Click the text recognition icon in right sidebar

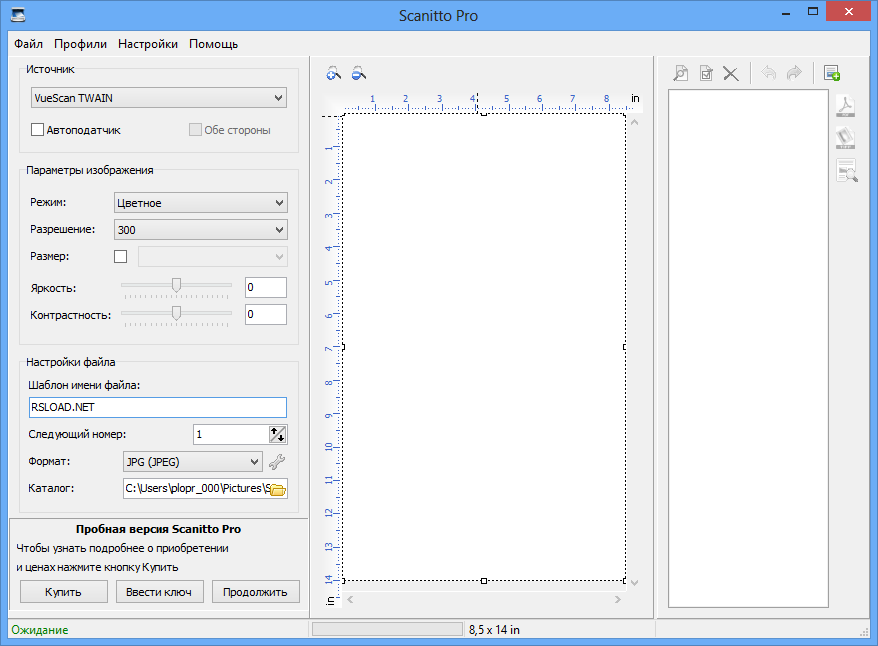(x=846, y=171)
